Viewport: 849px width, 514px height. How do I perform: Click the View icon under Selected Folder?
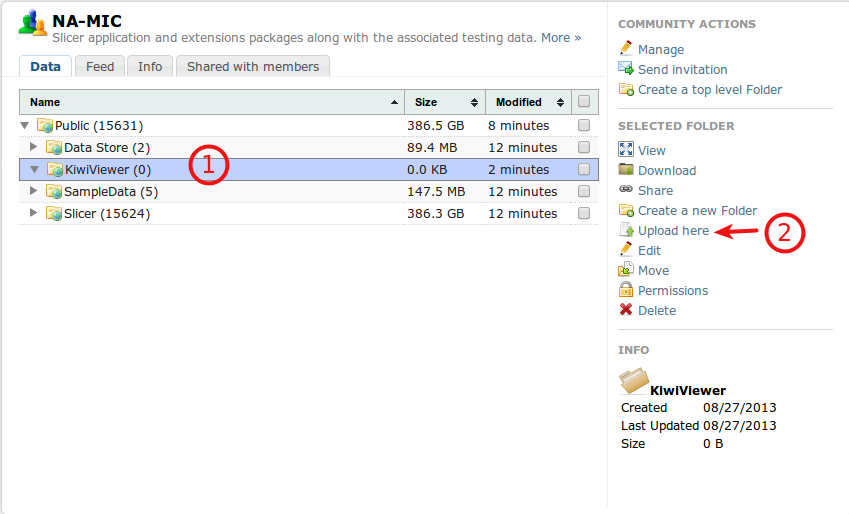pyautogui.click(x=626, y=150)
